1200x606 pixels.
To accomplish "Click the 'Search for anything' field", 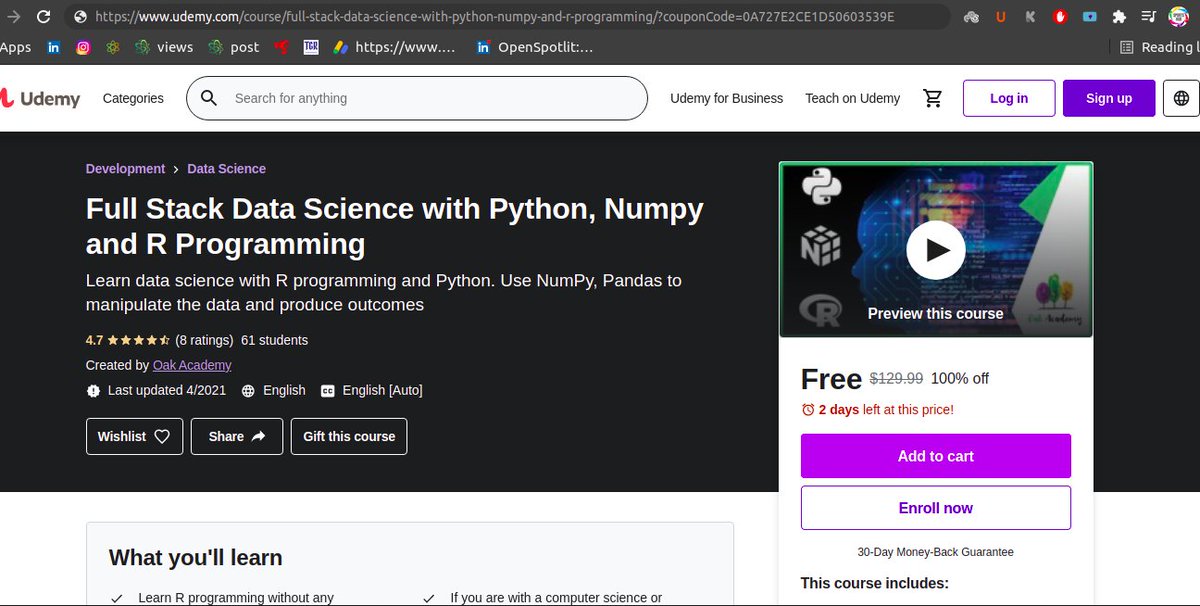I will [x=417, y=98].
